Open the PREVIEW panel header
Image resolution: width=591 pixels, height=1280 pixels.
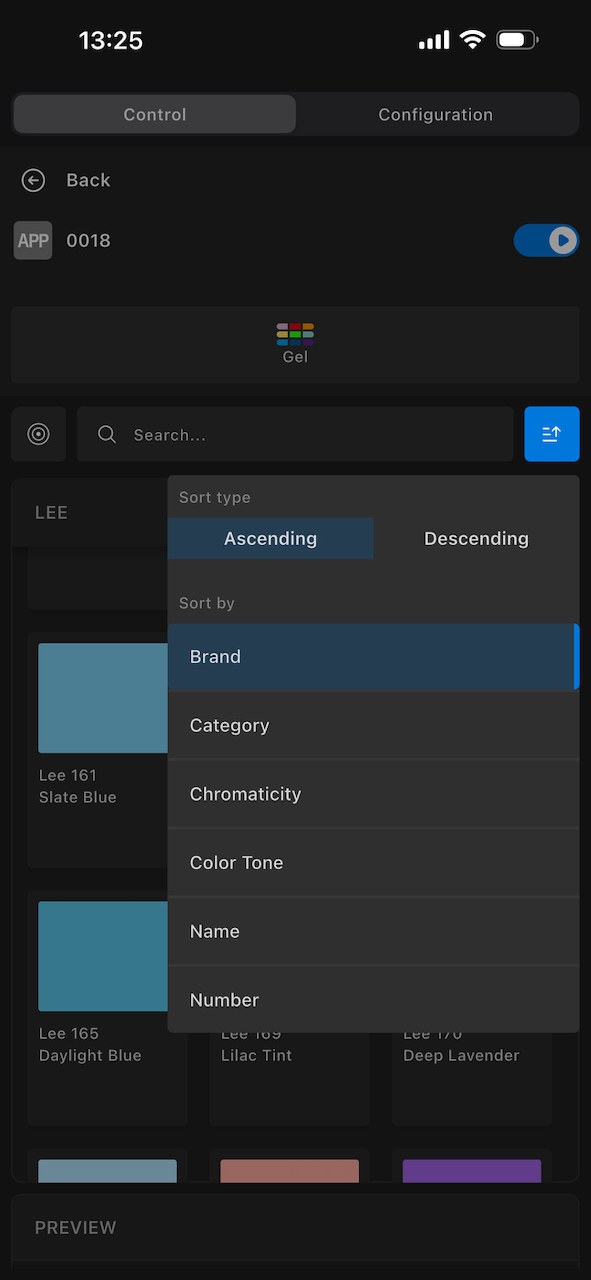(x=295, y=1227)
